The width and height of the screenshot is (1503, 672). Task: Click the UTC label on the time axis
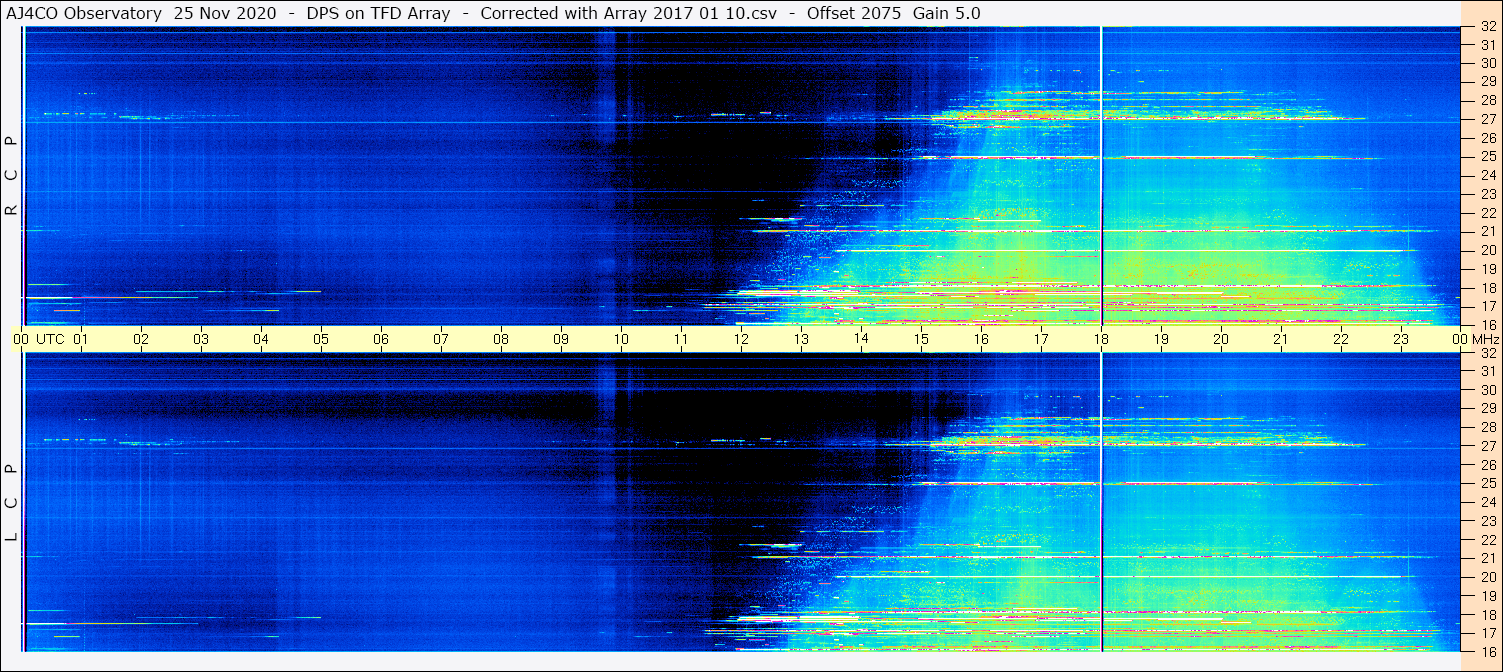[x=50, y=339]
